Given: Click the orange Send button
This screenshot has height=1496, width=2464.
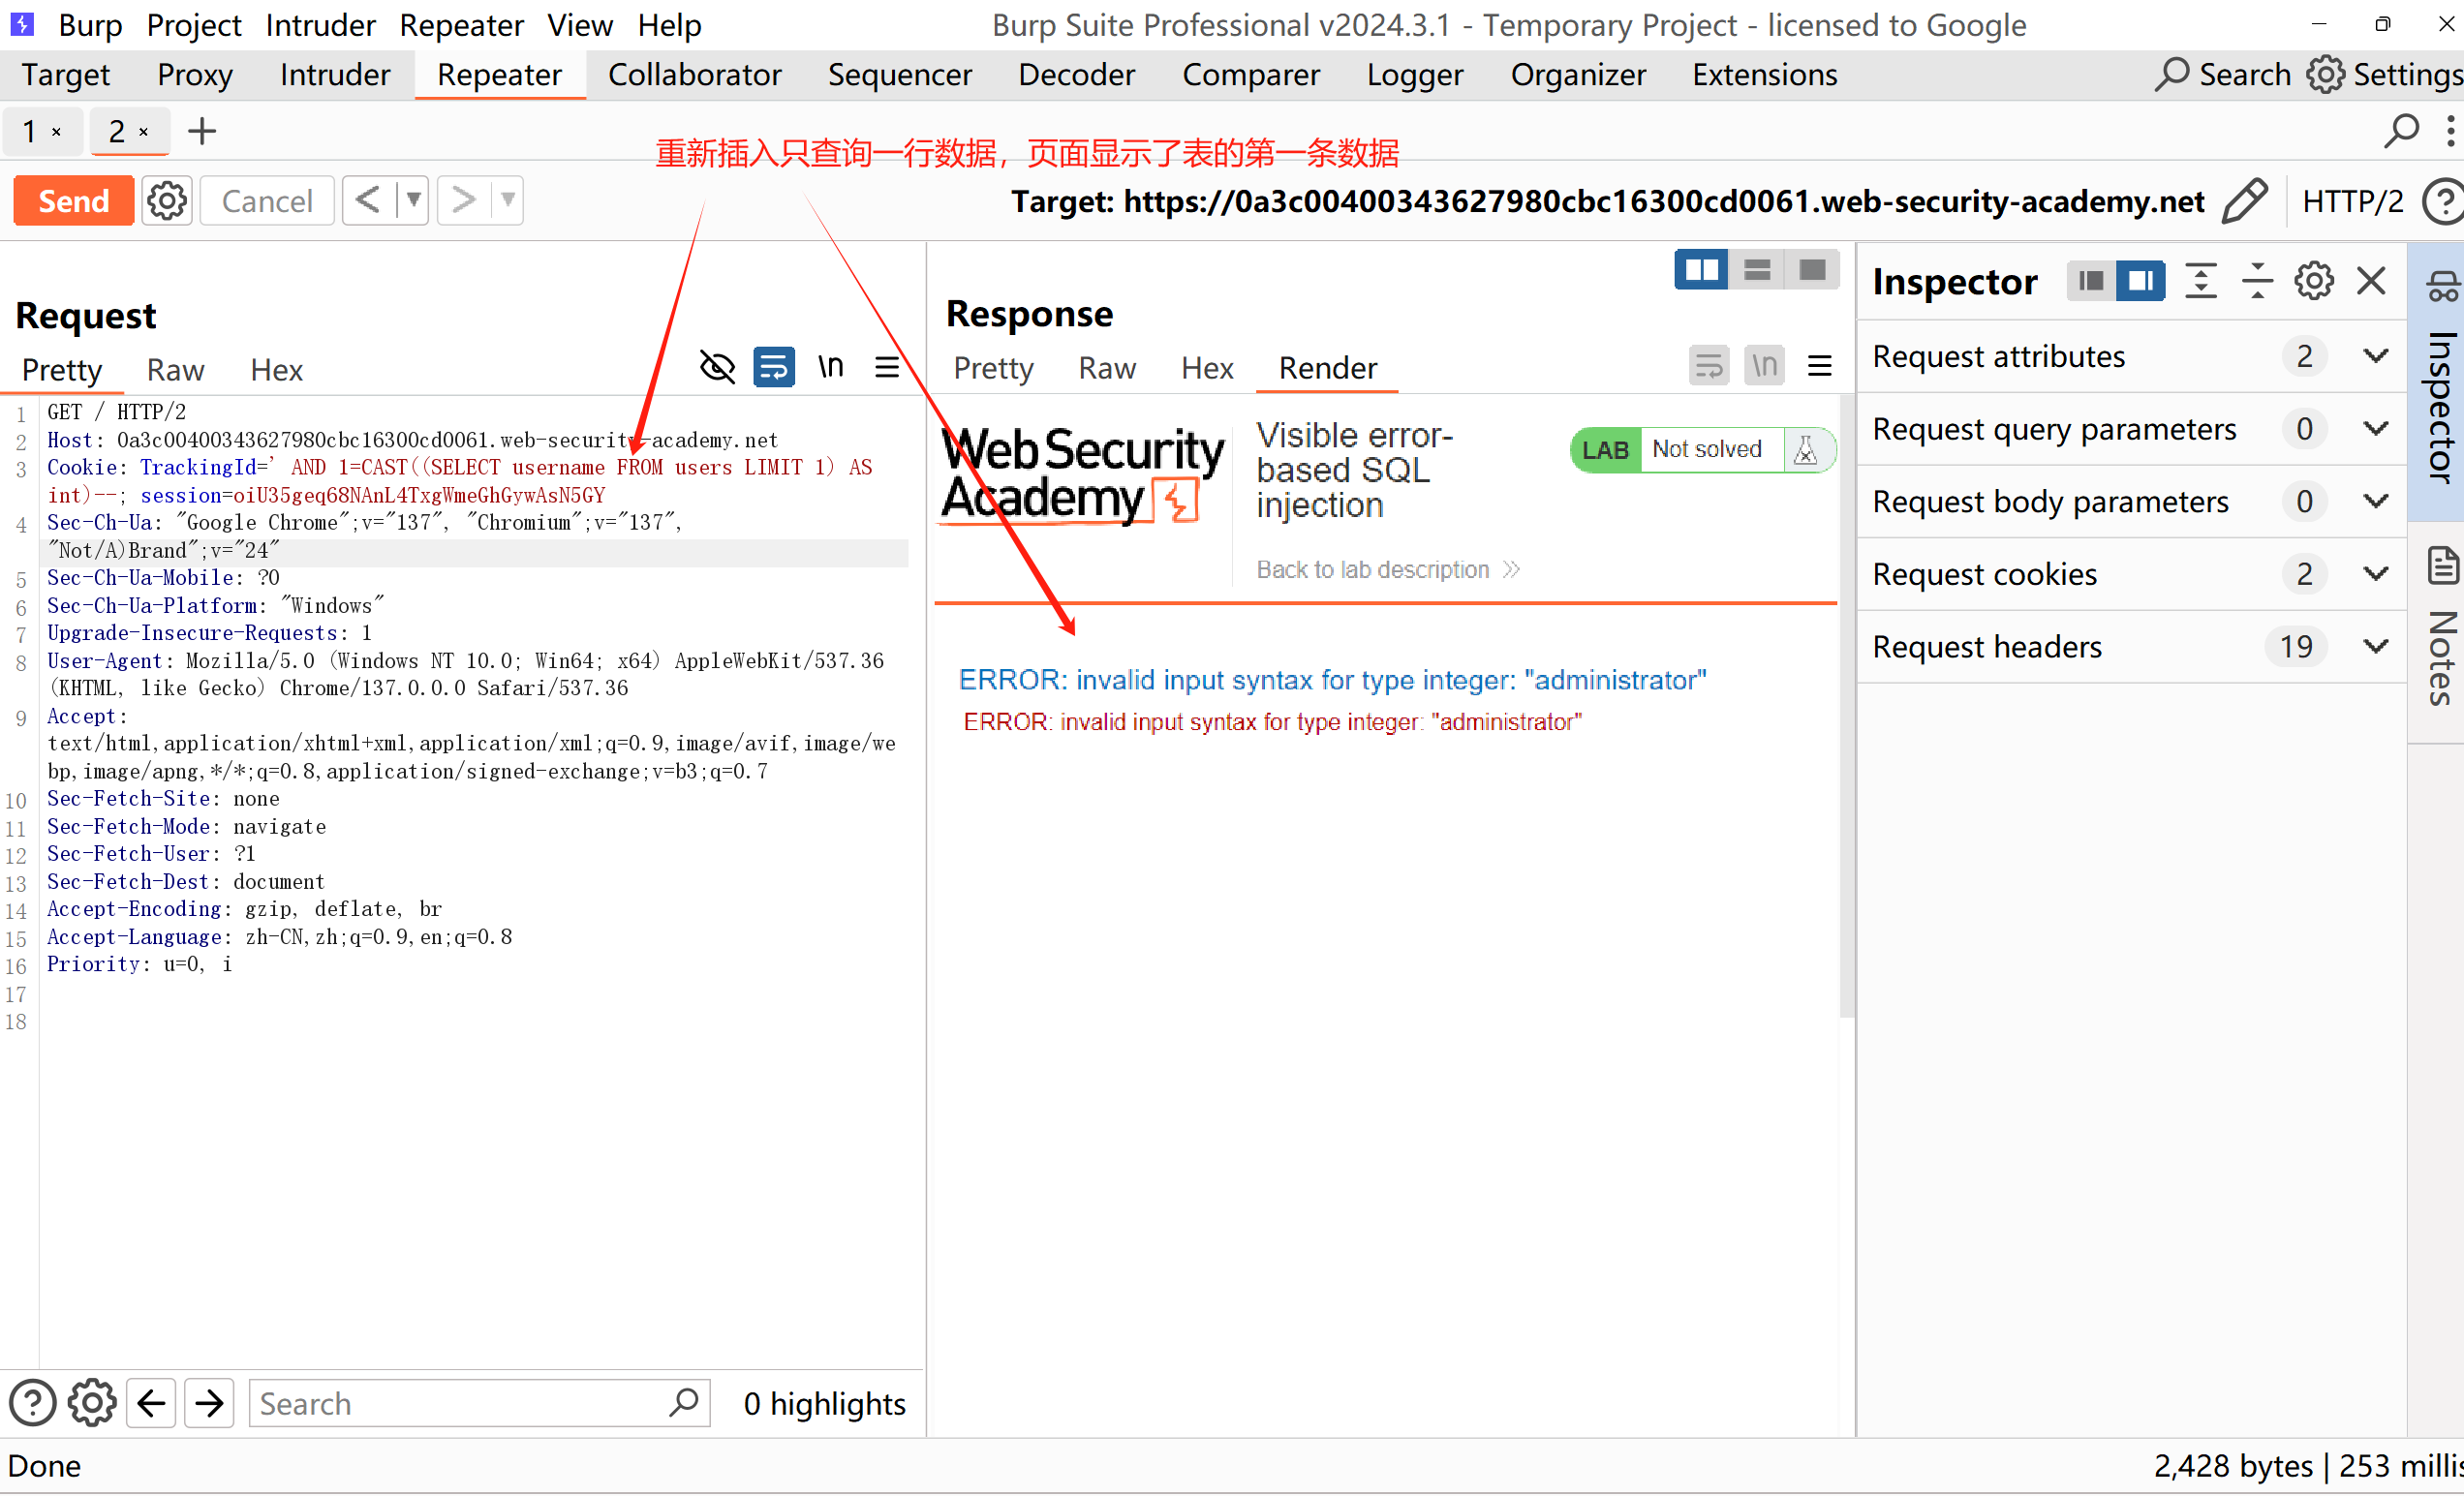Looking at the screenshot, I should [73, 201].
